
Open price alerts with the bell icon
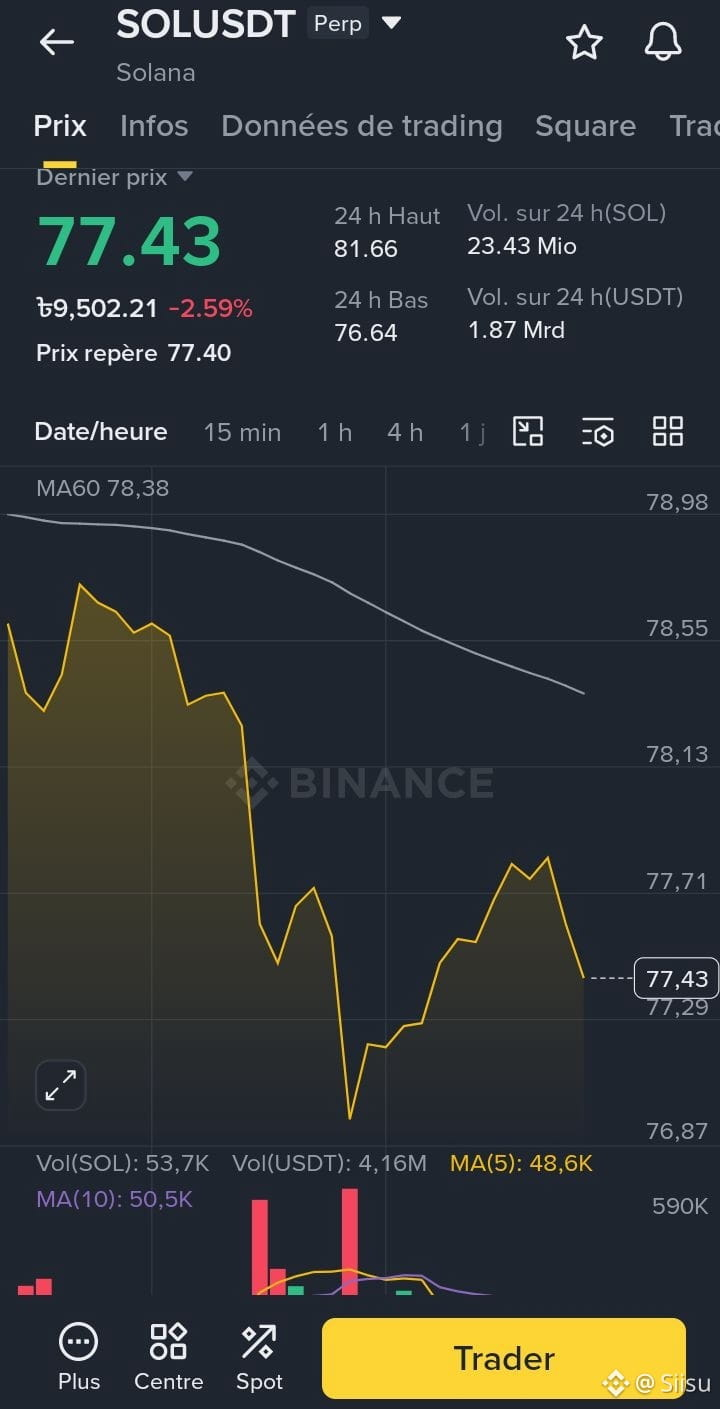point(663,42)
